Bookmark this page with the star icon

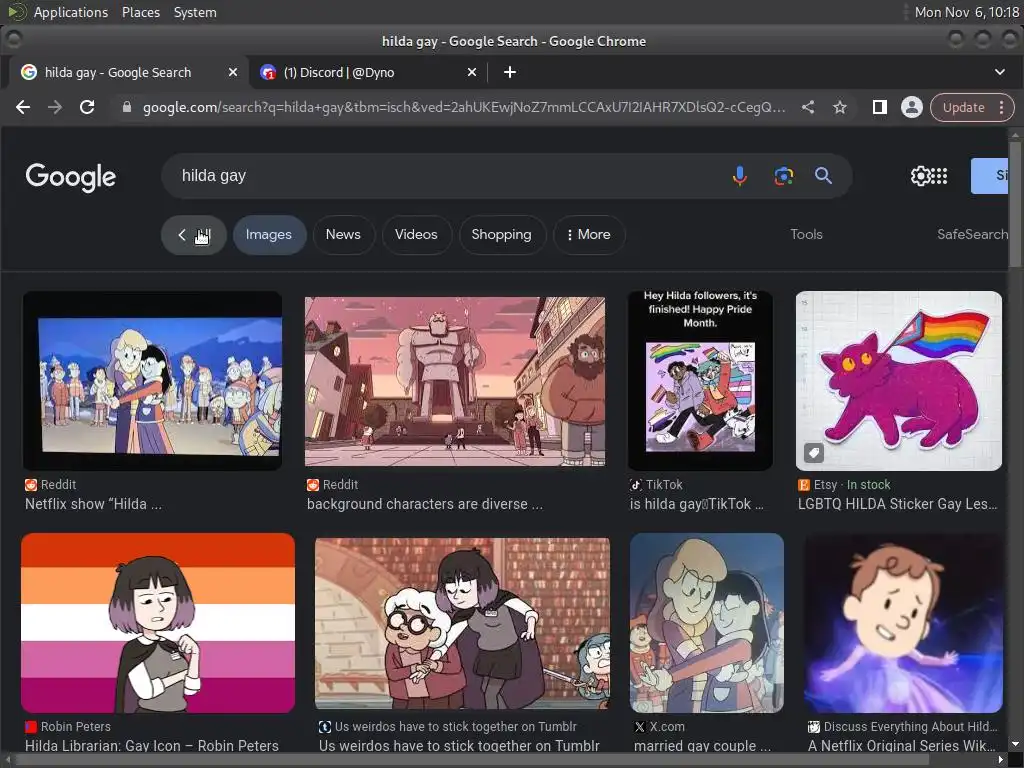tap(840, 107)
